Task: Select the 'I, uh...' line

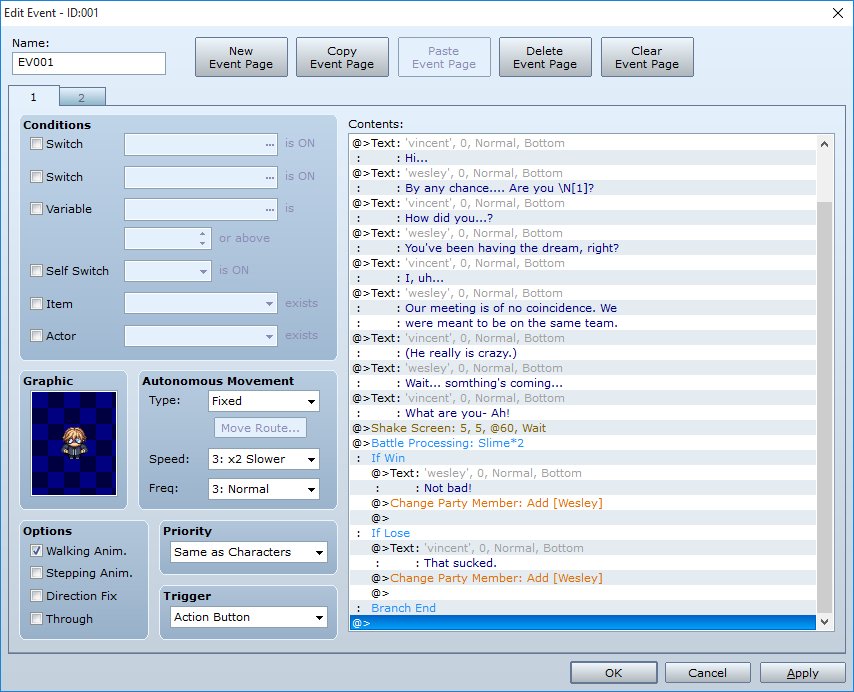Action: click(x=583, y=278)
